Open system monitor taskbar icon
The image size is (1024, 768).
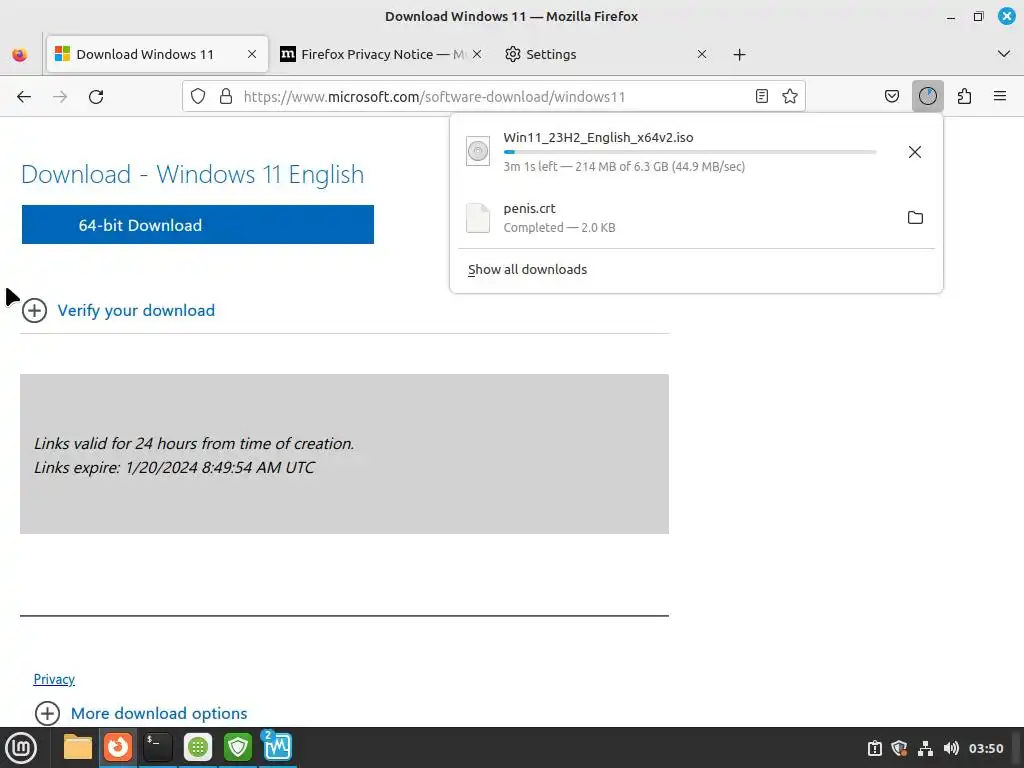(x=277, y=747)
